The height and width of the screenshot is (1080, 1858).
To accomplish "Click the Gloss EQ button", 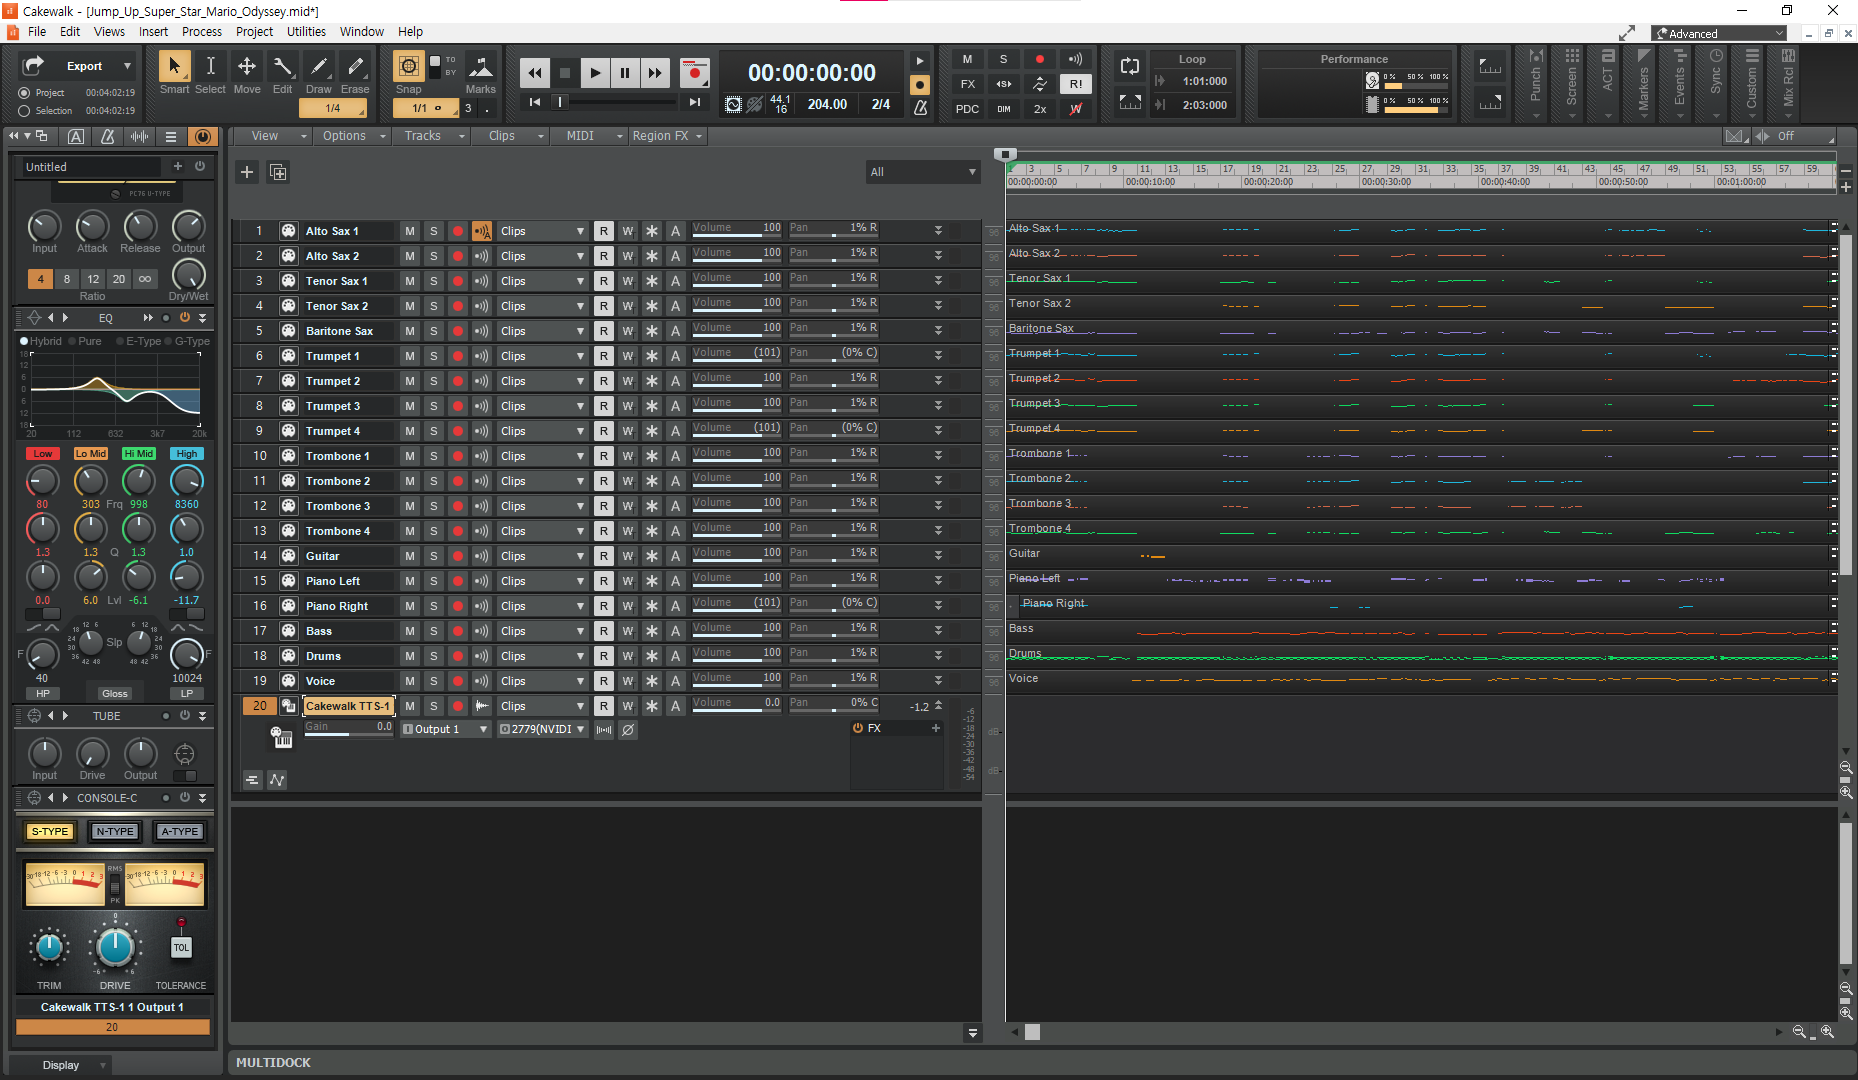I will click(x=115, y=693).
